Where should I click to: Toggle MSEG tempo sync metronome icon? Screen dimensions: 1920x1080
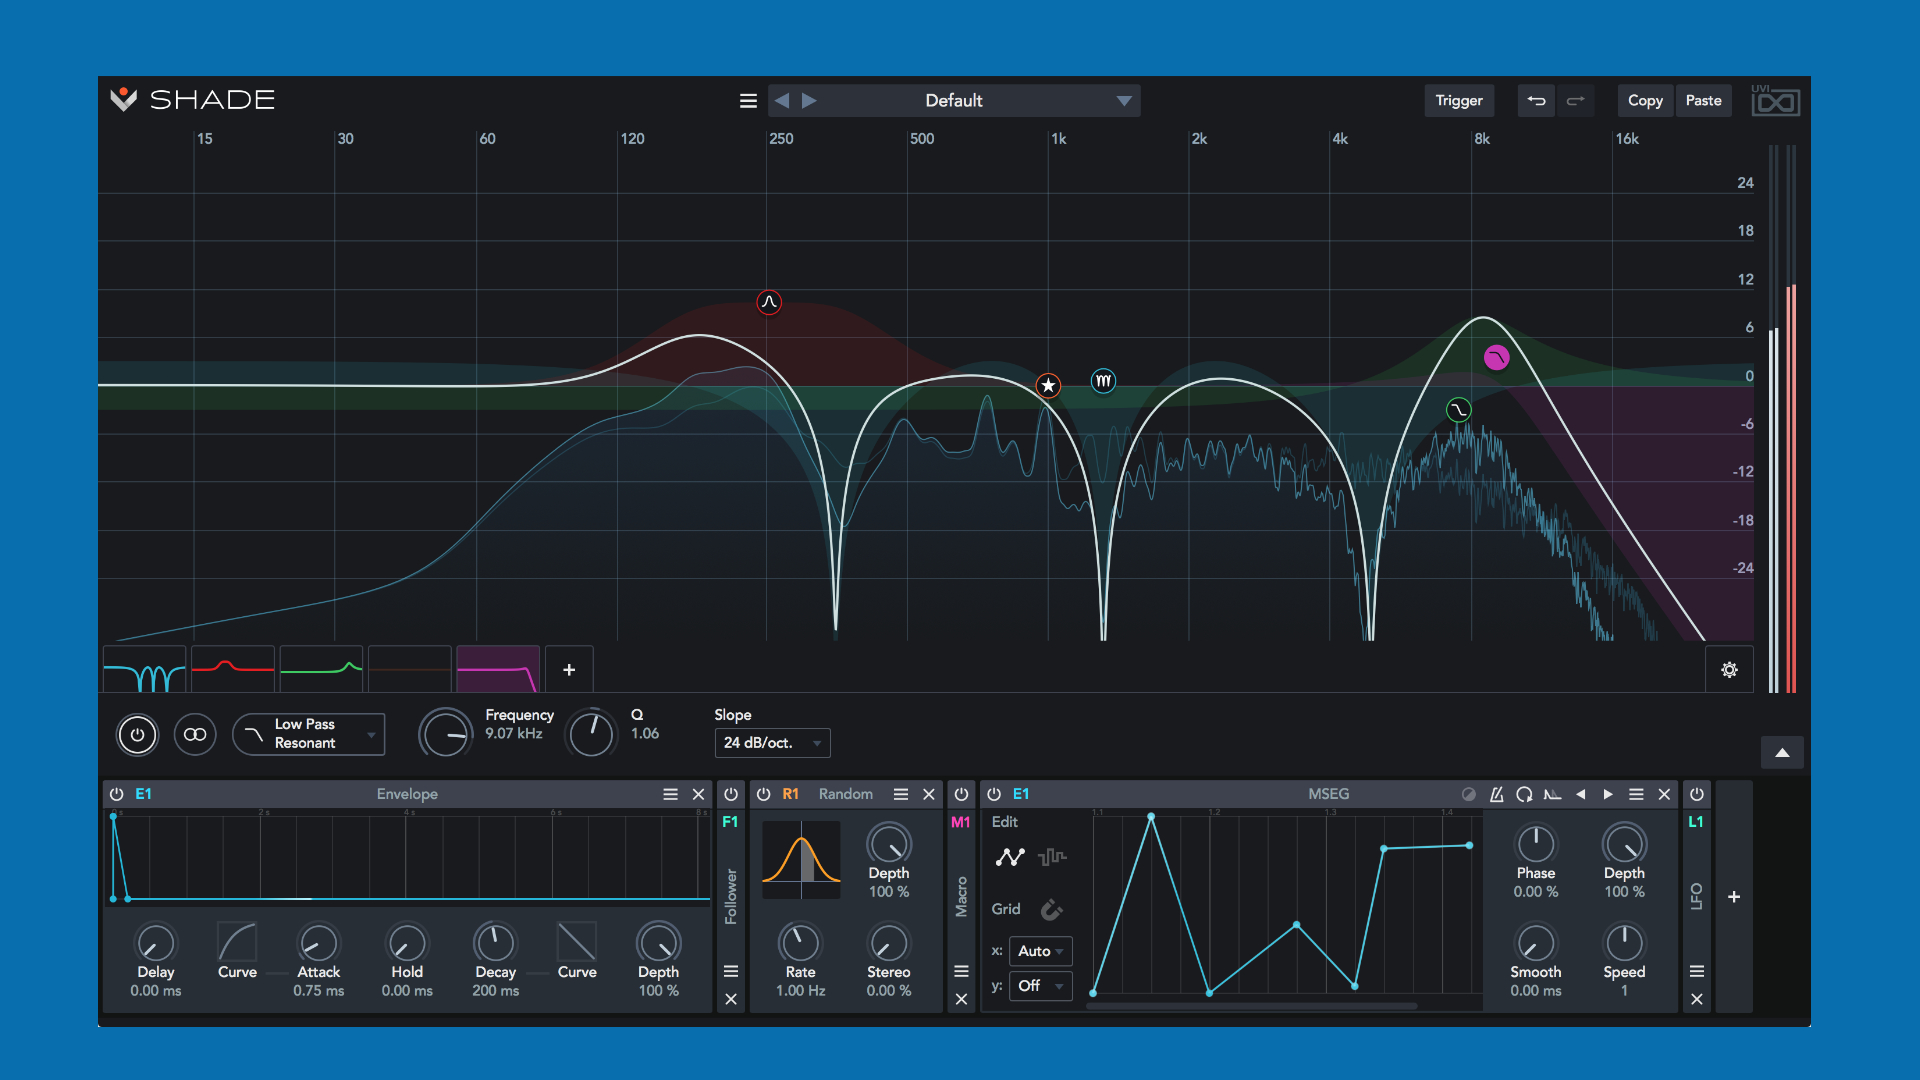tap(1496, 794)
